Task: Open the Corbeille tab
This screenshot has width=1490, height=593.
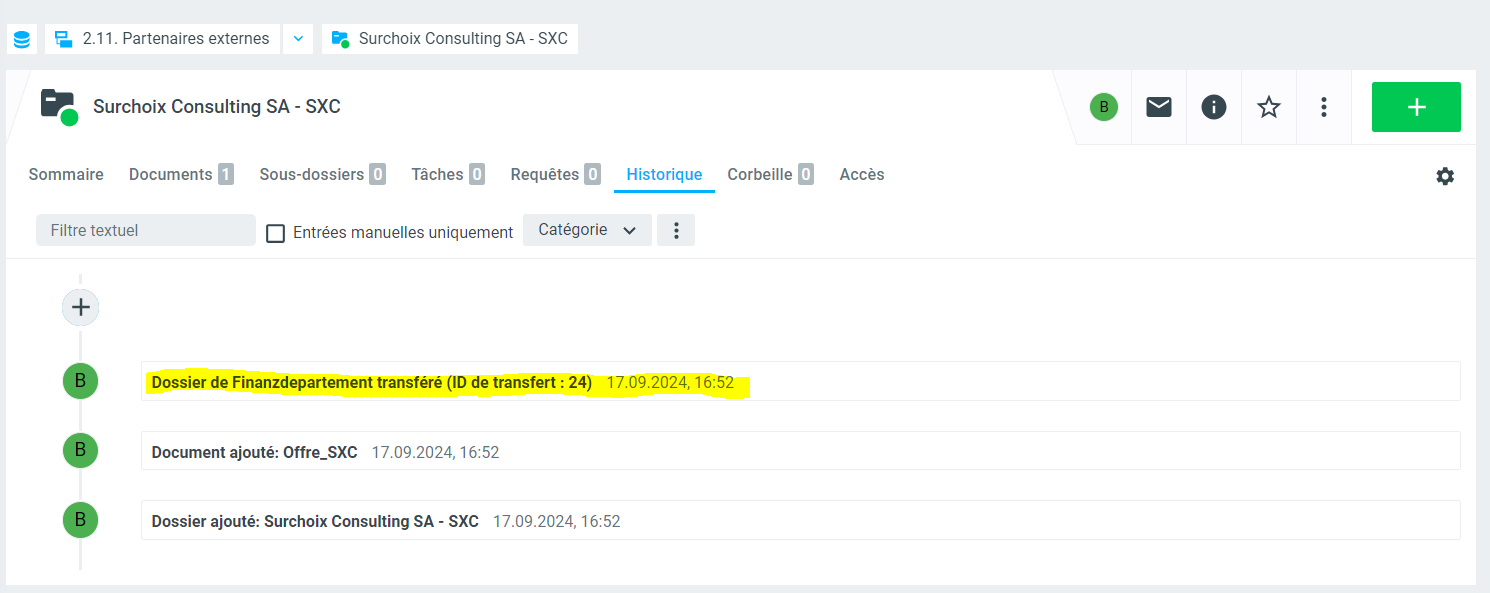Action: pyautogui.click(x=769, y=174)
